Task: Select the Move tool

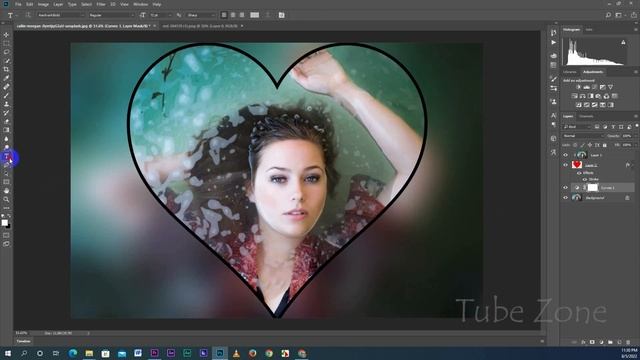Action: tap(6, 35)
